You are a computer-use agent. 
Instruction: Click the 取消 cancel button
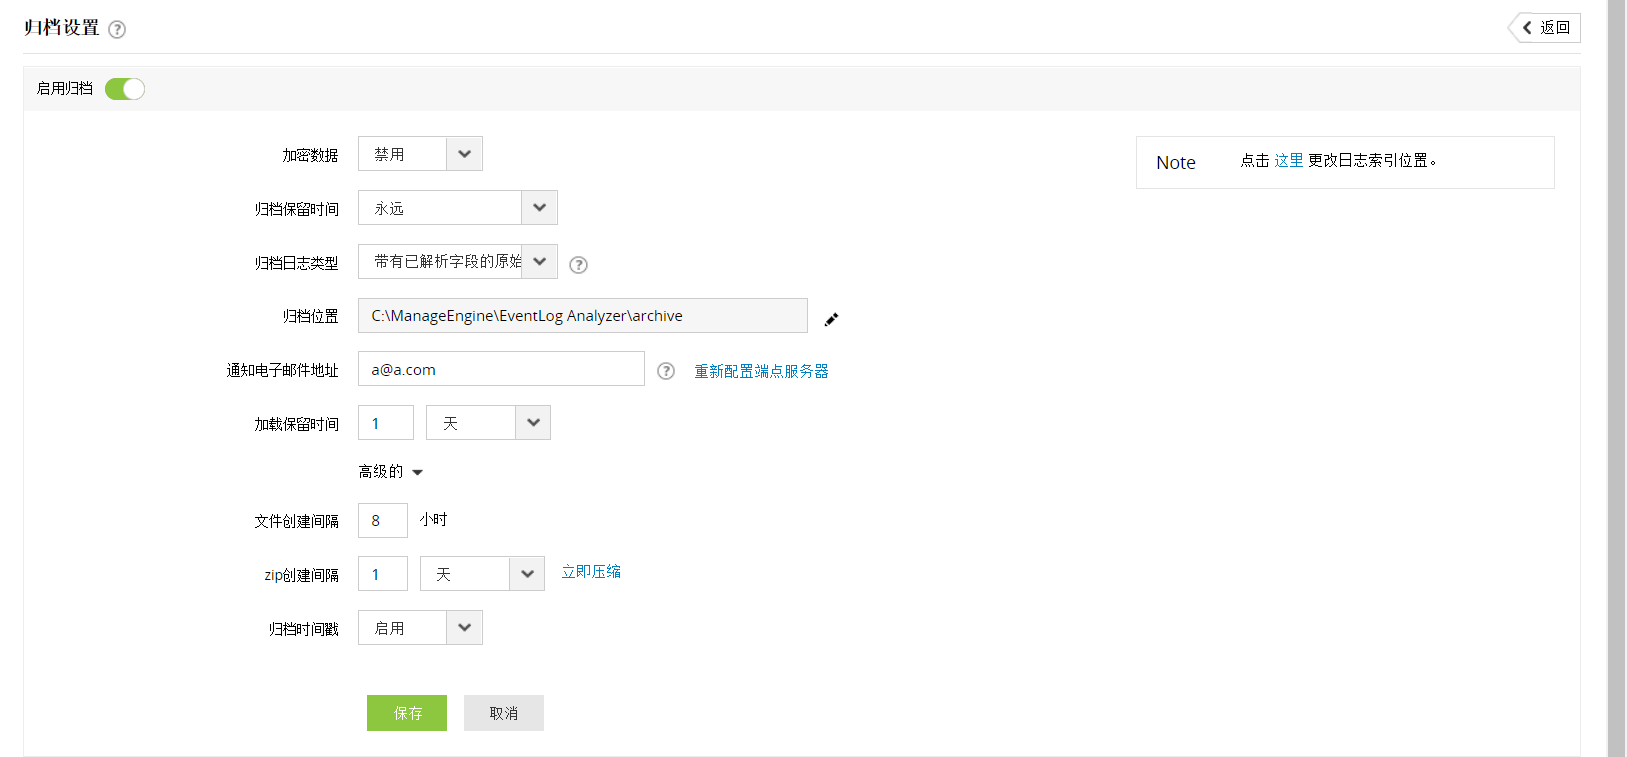pos(504,713)
